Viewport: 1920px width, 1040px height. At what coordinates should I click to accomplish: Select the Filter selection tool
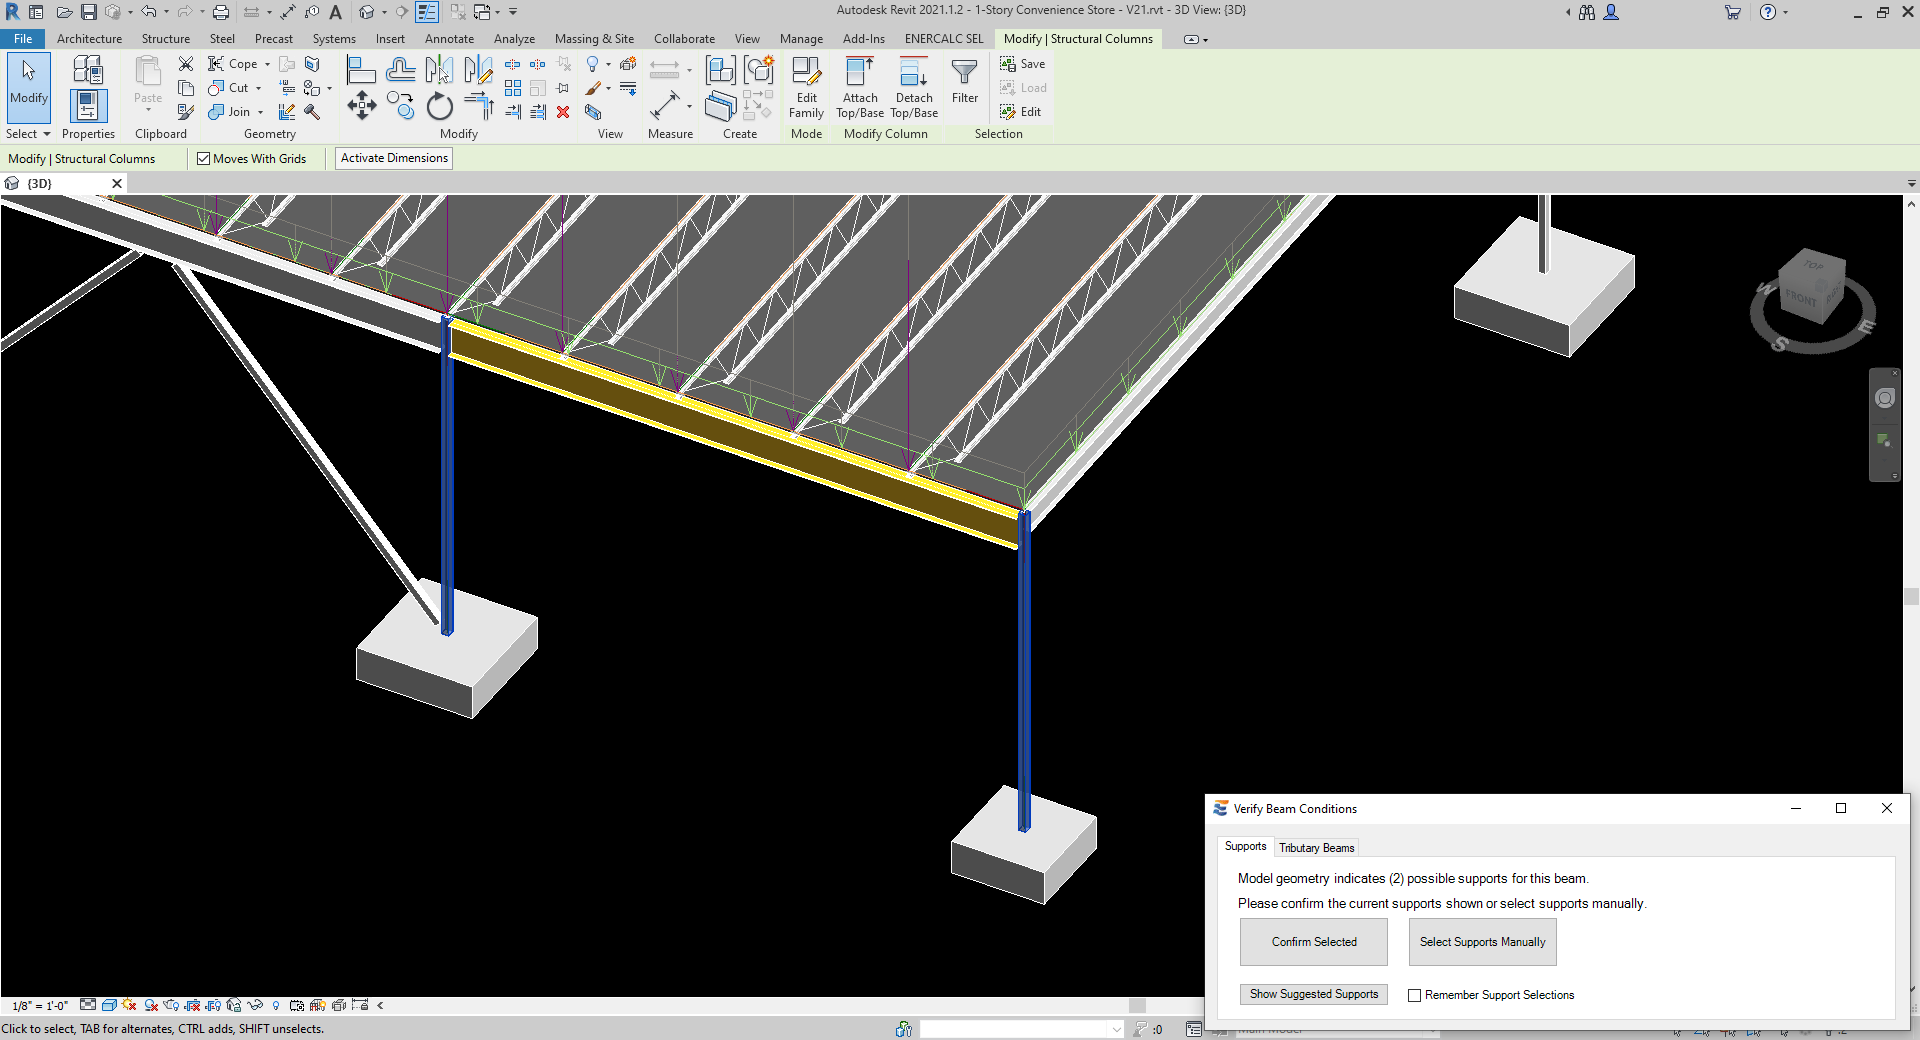964,81
